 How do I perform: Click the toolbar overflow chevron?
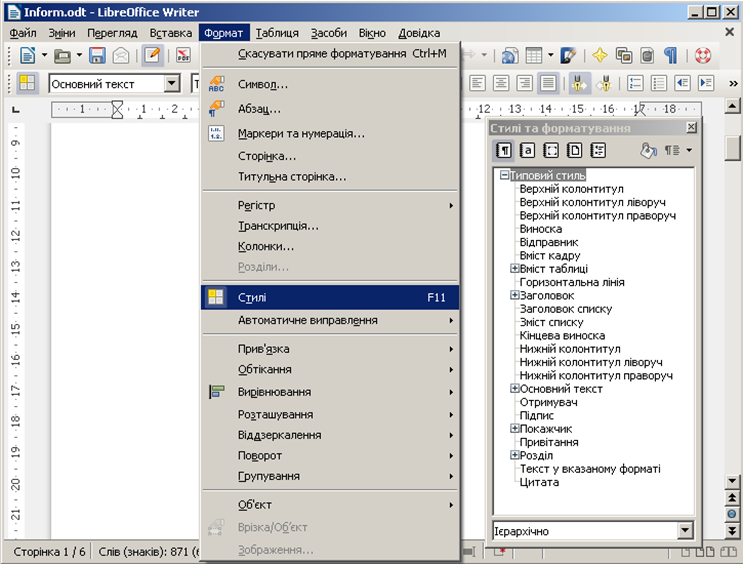pos(734,83)
